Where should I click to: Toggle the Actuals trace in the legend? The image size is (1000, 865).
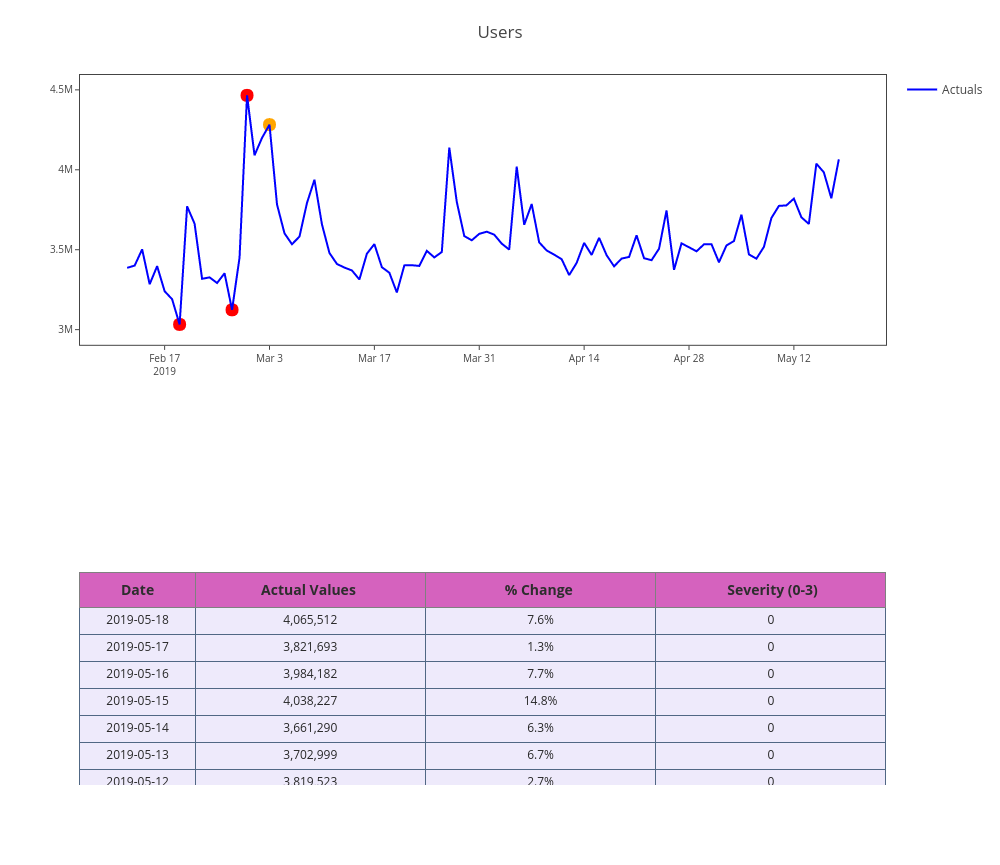coord(961,90)
